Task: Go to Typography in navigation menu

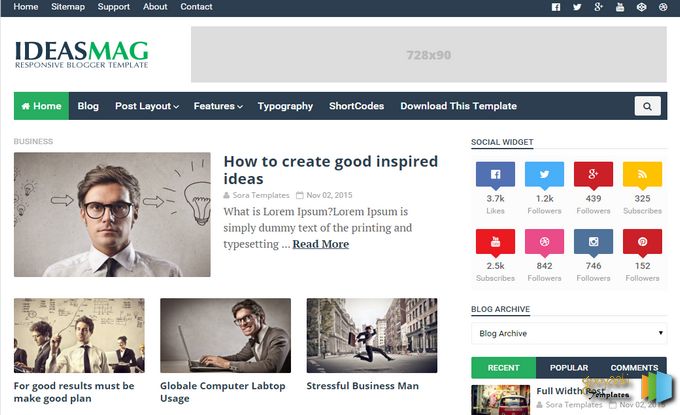Action: pos(285,106)
